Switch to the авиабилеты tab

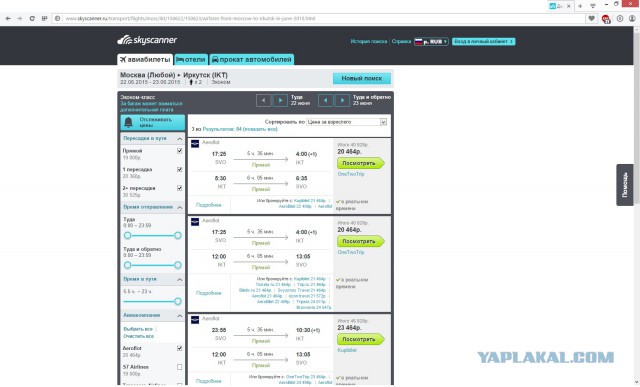(x=145, y=60)
